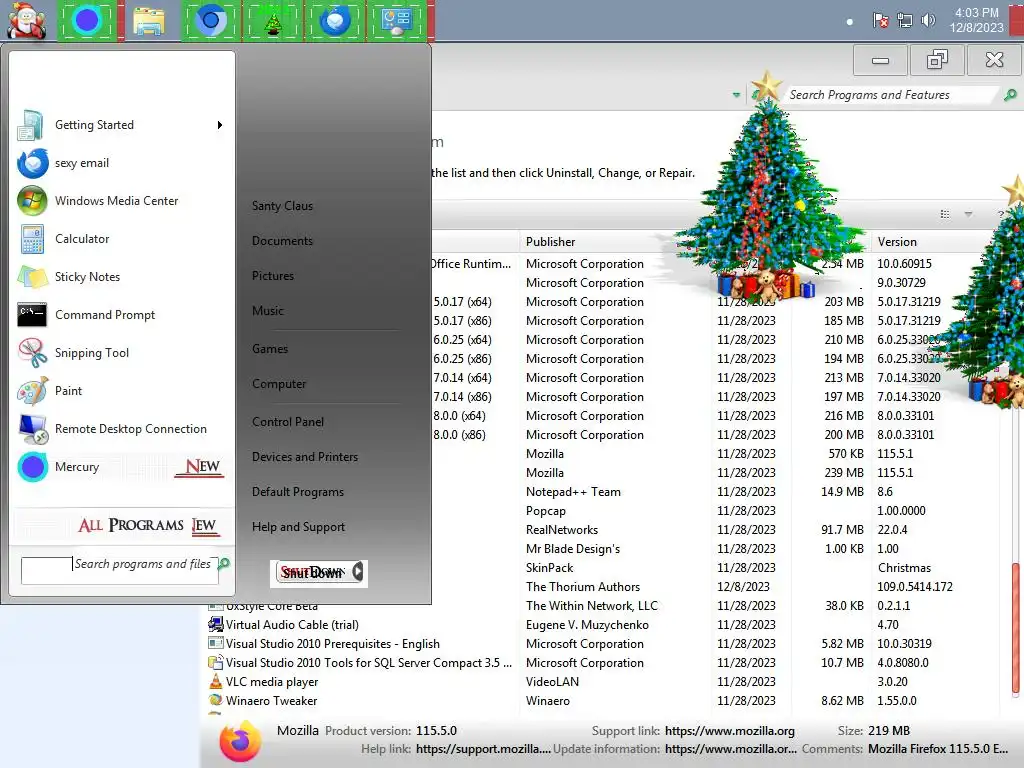
Task: Click the Mr Blade Design's publisher cell
Action: [x=573, y=549]
